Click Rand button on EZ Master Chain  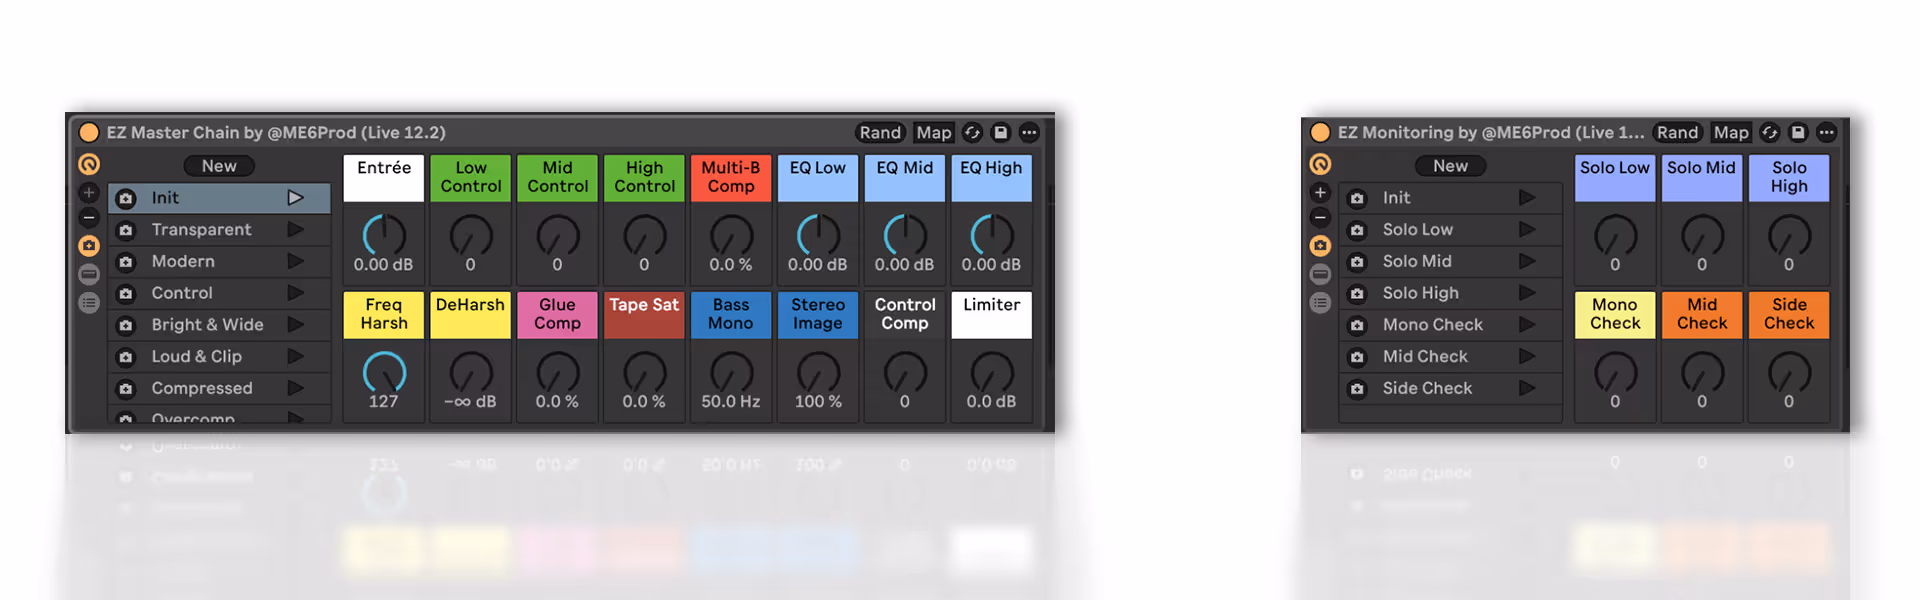coord(880,132)
